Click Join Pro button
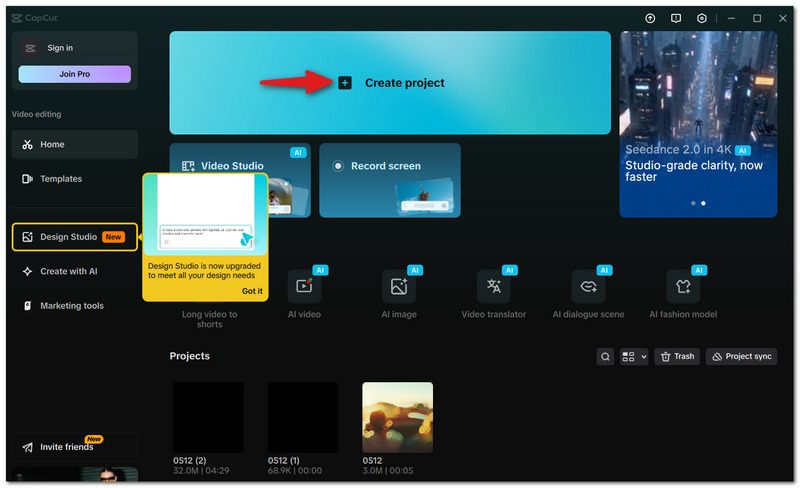Screen dimensions: 800x488 [x=74, y=74]
